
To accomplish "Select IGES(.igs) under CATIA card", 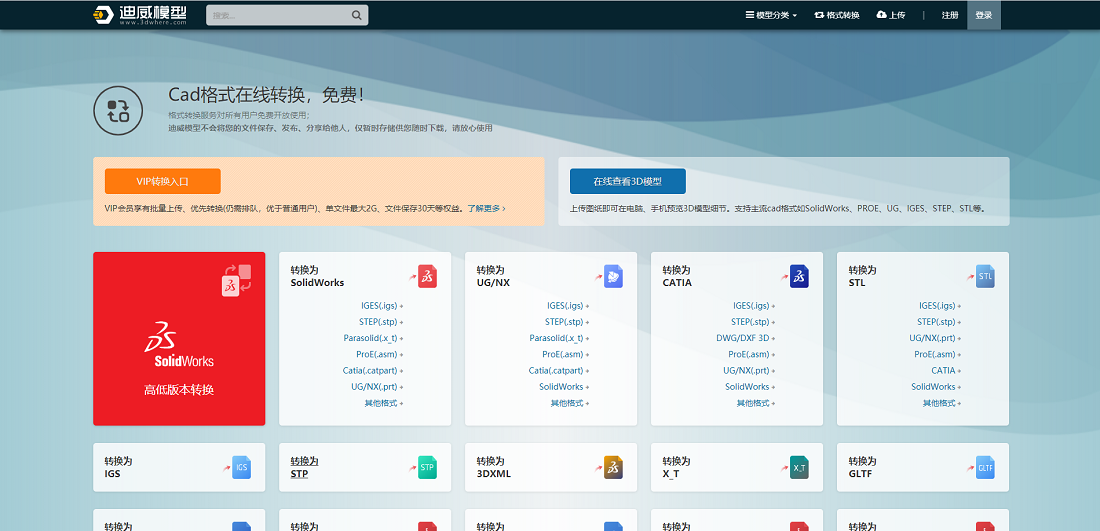I will coord(754,306).
